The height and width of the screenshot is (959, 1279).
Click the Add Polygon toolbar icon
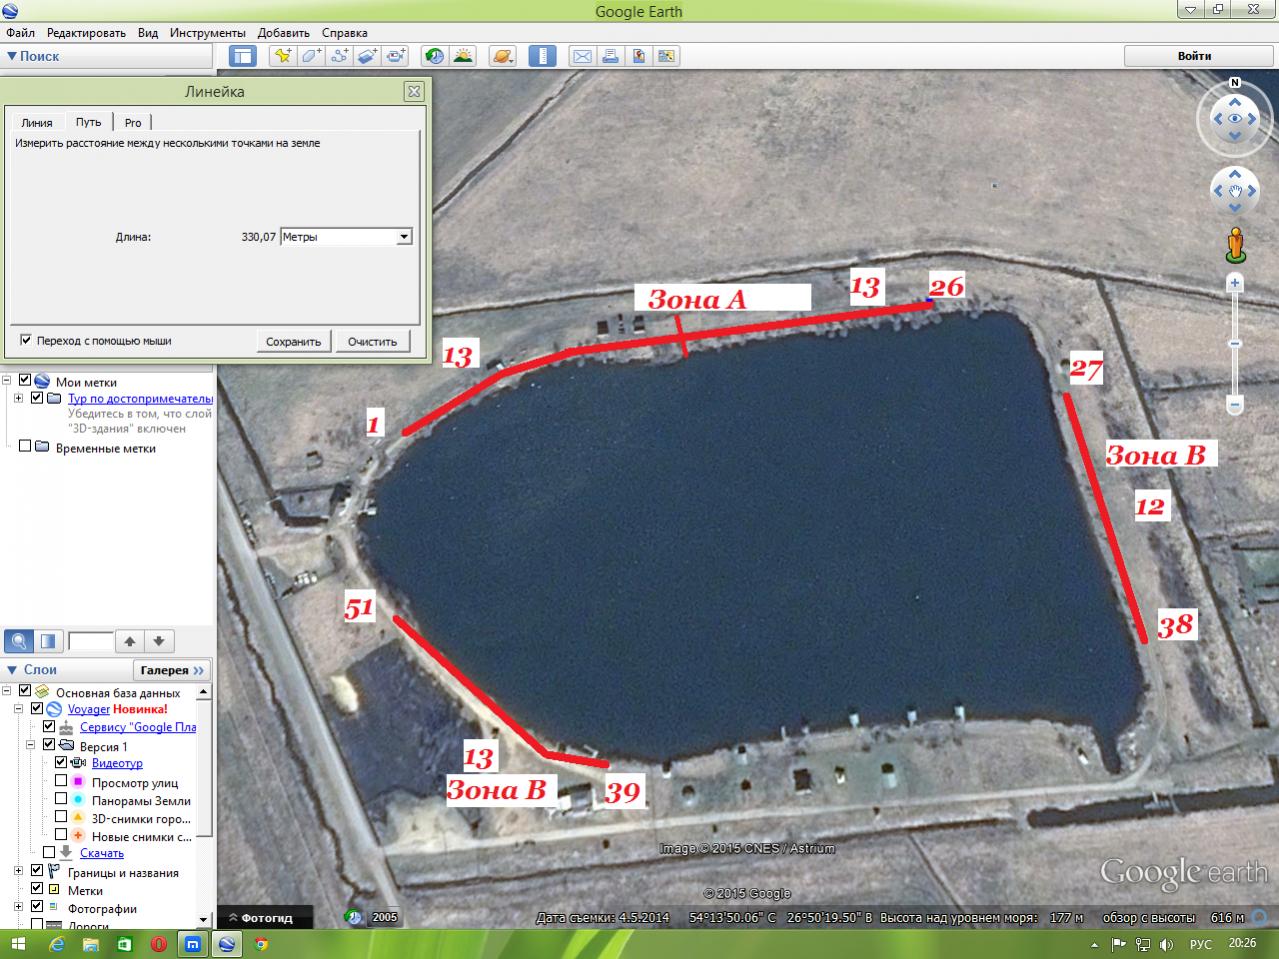(311, 56)
